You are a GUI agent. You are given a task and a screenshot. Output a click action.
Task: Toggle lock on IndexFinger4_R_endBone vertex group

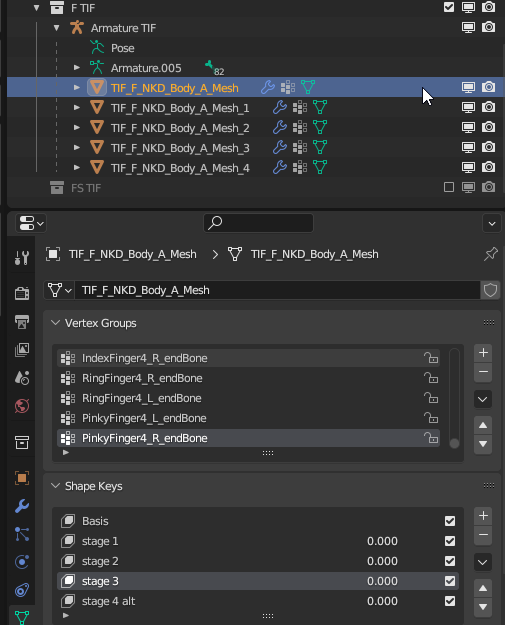tap(431, 358)
